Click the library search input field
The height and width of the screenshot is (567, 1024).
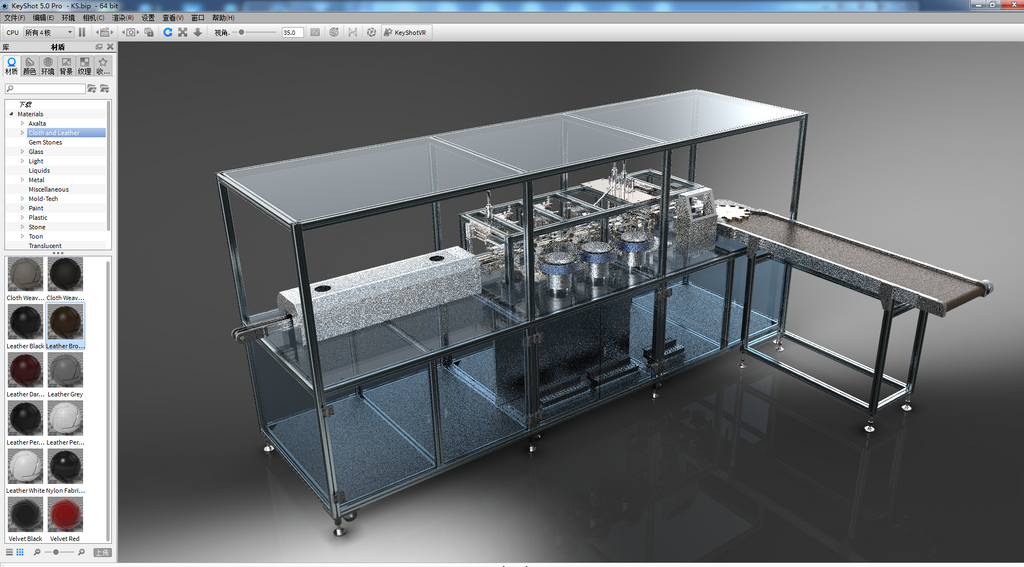click(x=46, y=88)
